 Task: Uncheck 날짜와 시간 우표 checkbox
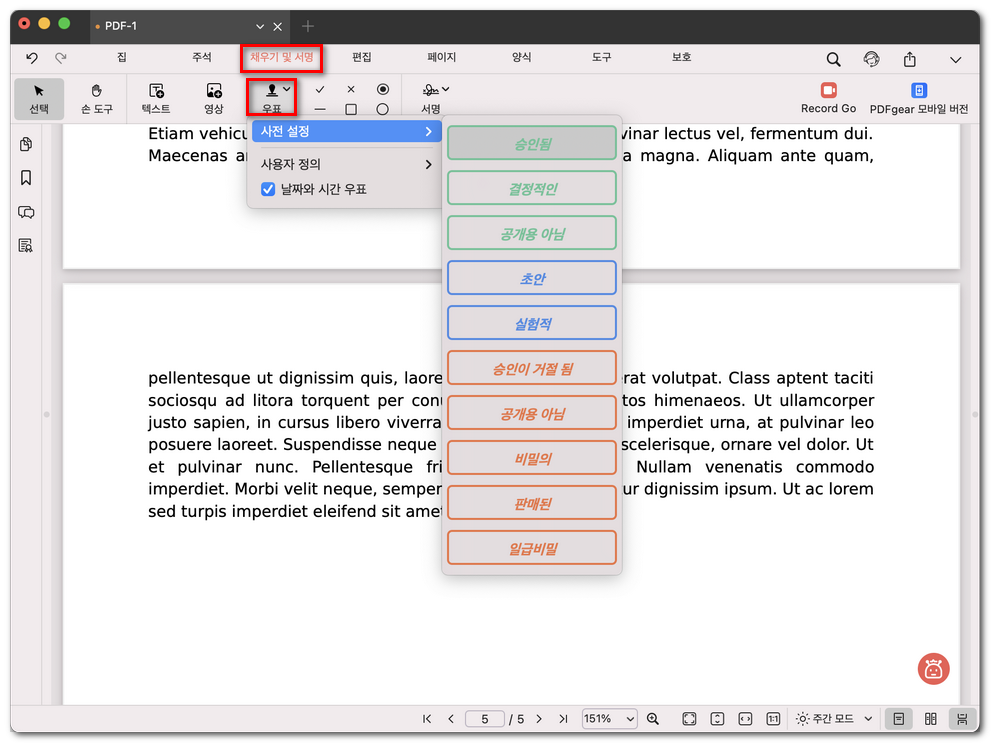tap(268, 189)
